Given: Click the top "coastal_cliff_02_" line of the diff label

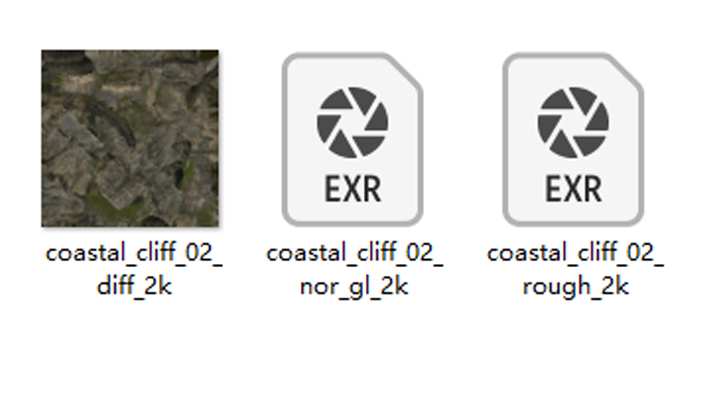Looking at the screenshot, I should click(x=134, y=253).
